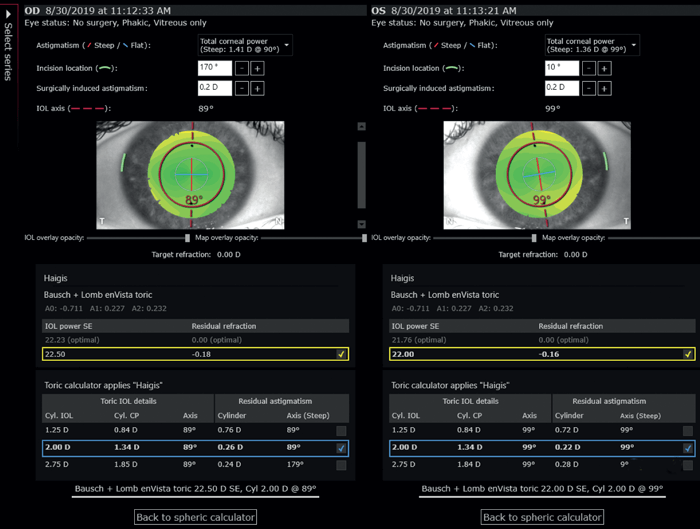Click OS residual refraction value -0.16
This screenshot has width=700, height=529.
549,354
